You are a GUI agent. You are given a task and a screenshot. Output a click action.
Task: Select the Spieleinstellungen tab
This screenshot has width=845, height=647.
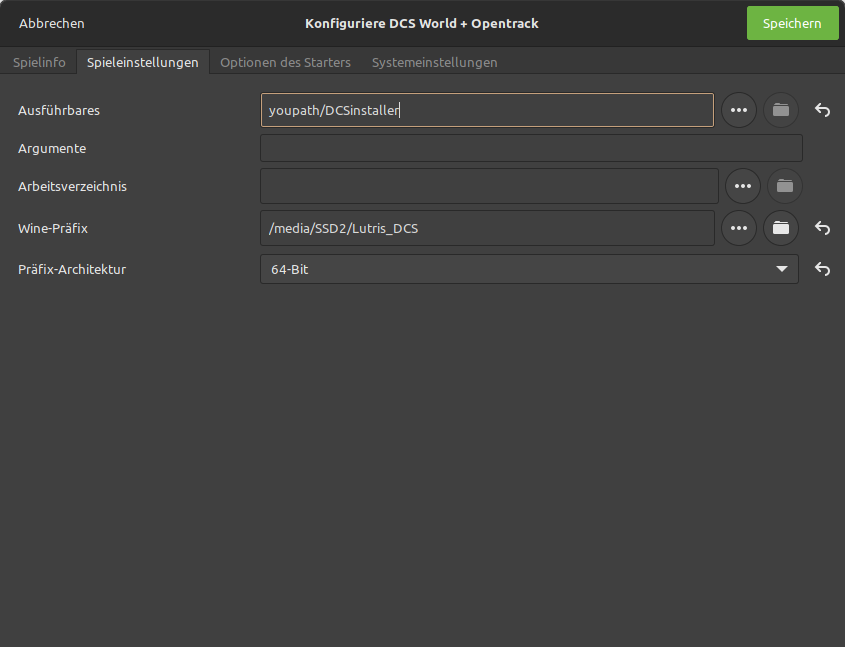(x=143, y=62)
